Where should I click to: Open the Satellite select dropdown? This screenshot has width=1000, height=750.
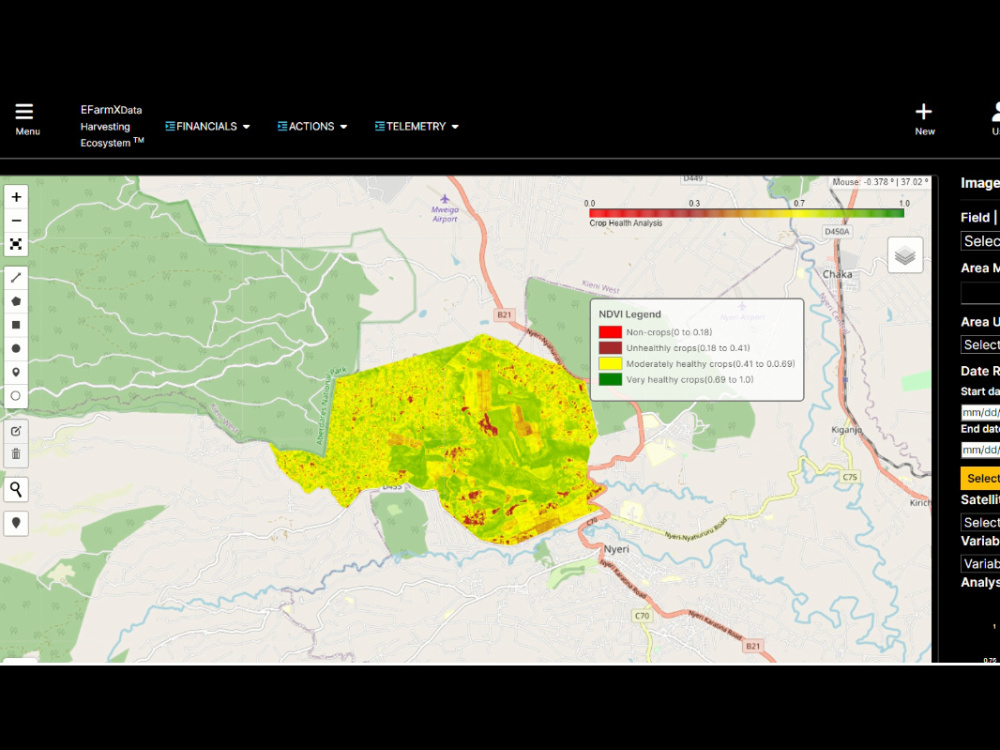[980, 522]
